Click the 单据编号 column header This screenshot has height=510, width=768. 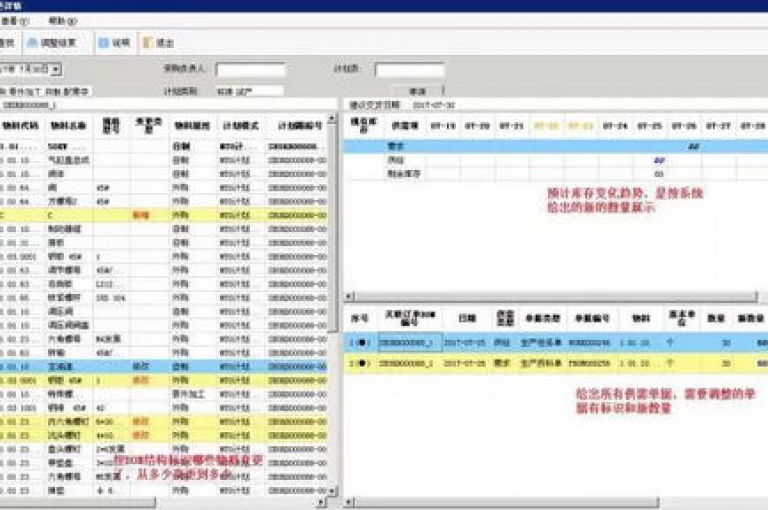pyautogui.click(x=592, y=318)
